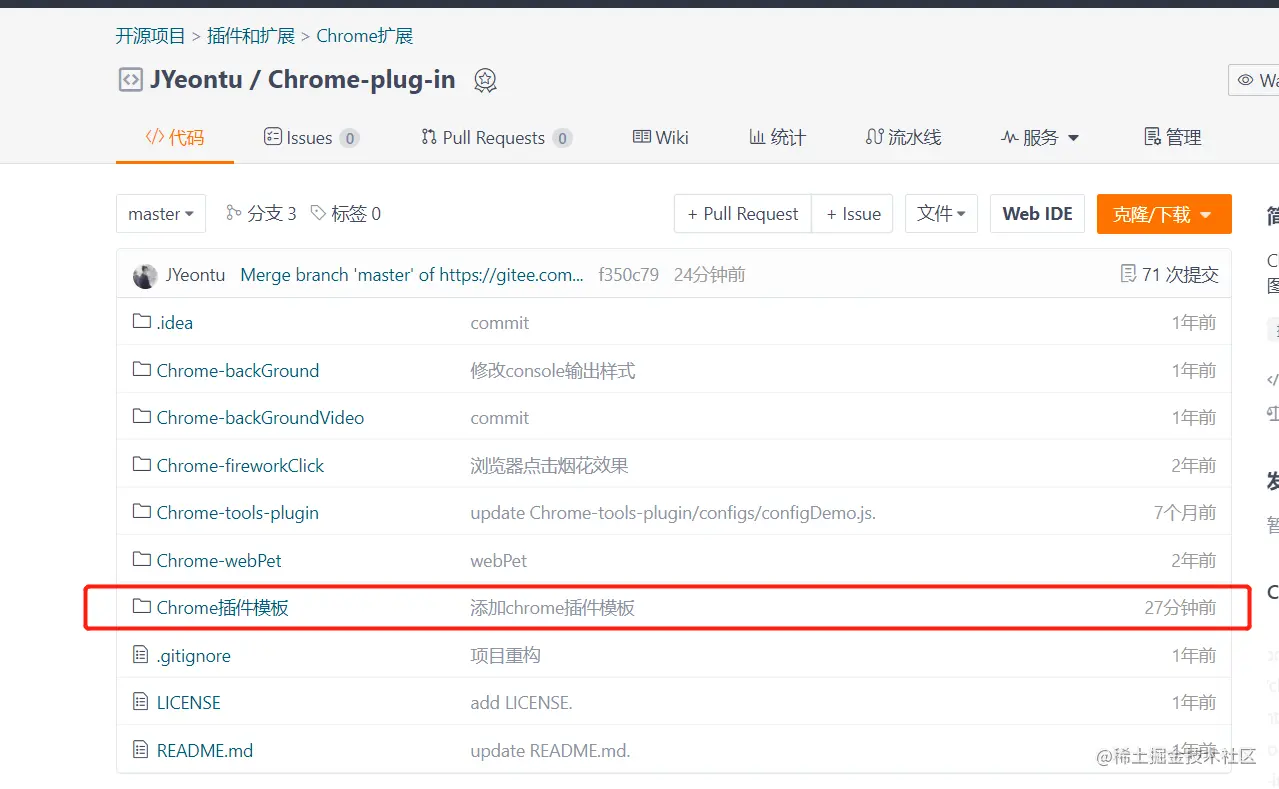Click the recommended badge icon after Chrome-plug-in
Image resolution: width=1279 pixels, height=789 pixels.
(x=486, y=81)
